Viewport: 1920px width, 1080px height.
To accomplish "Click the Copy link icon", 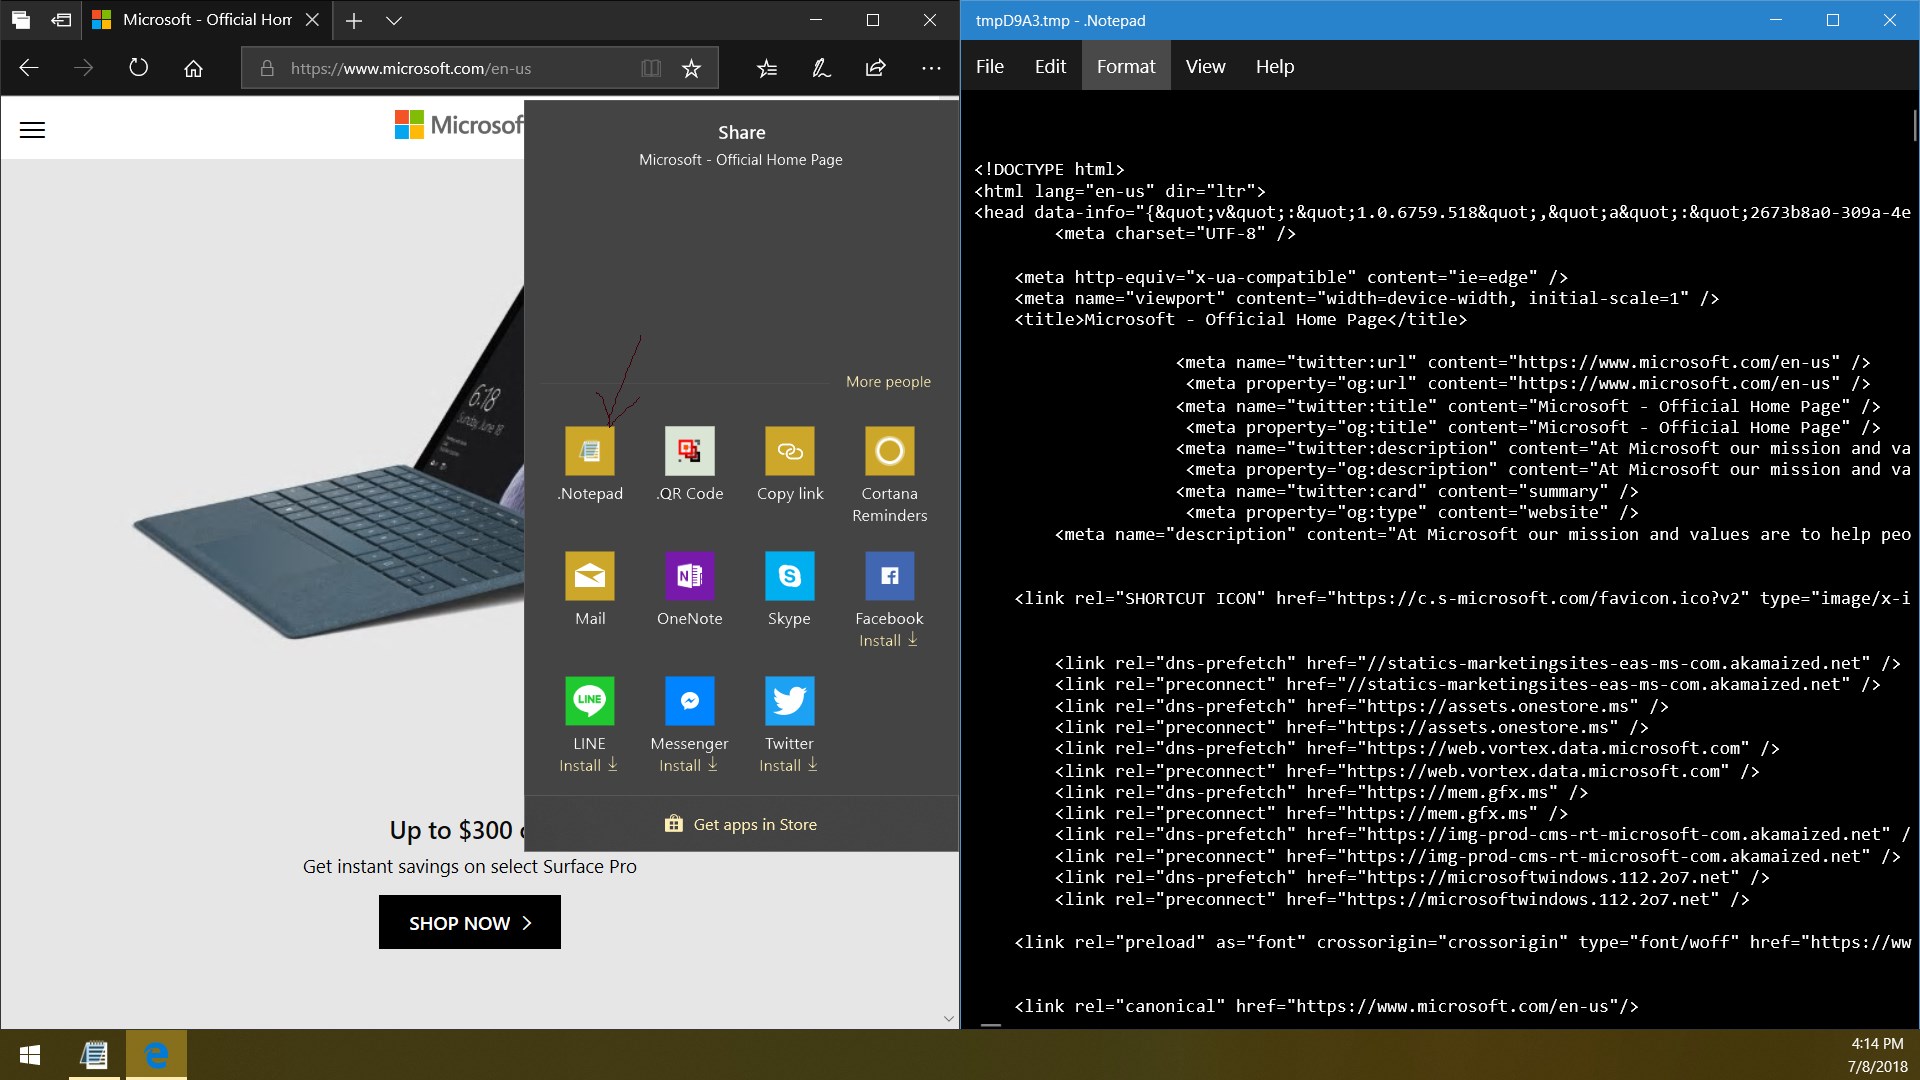I will pyautogui.click(x=790, y=452).
